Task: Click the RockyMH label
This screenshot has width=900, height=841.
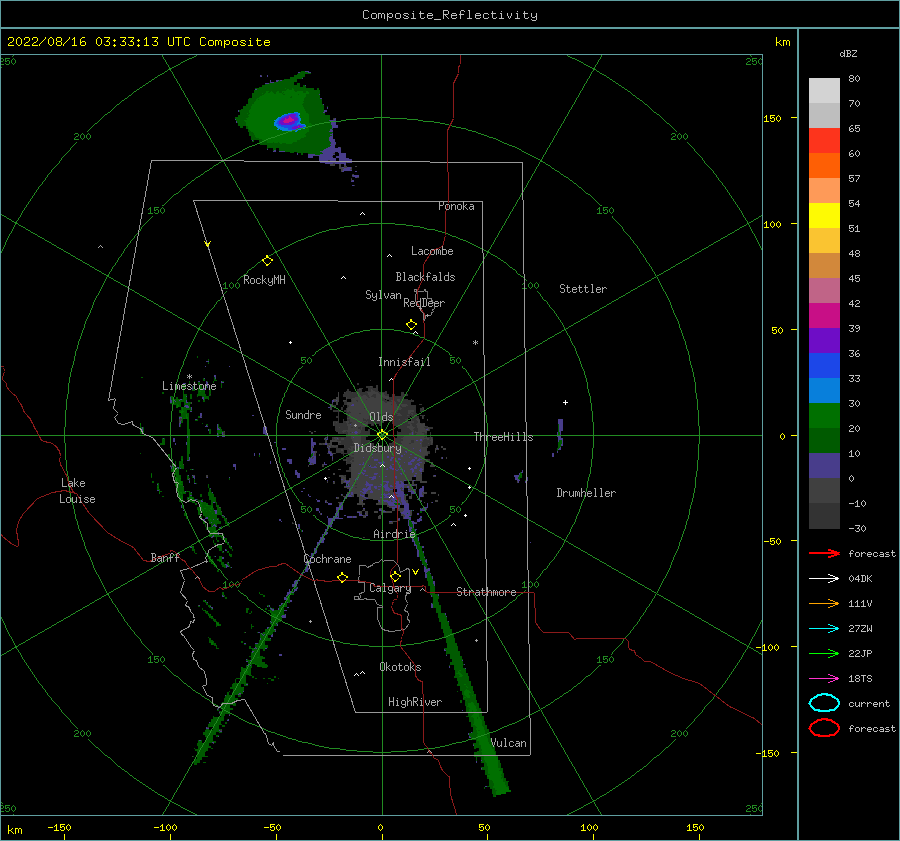Action: tap(264, 280)
